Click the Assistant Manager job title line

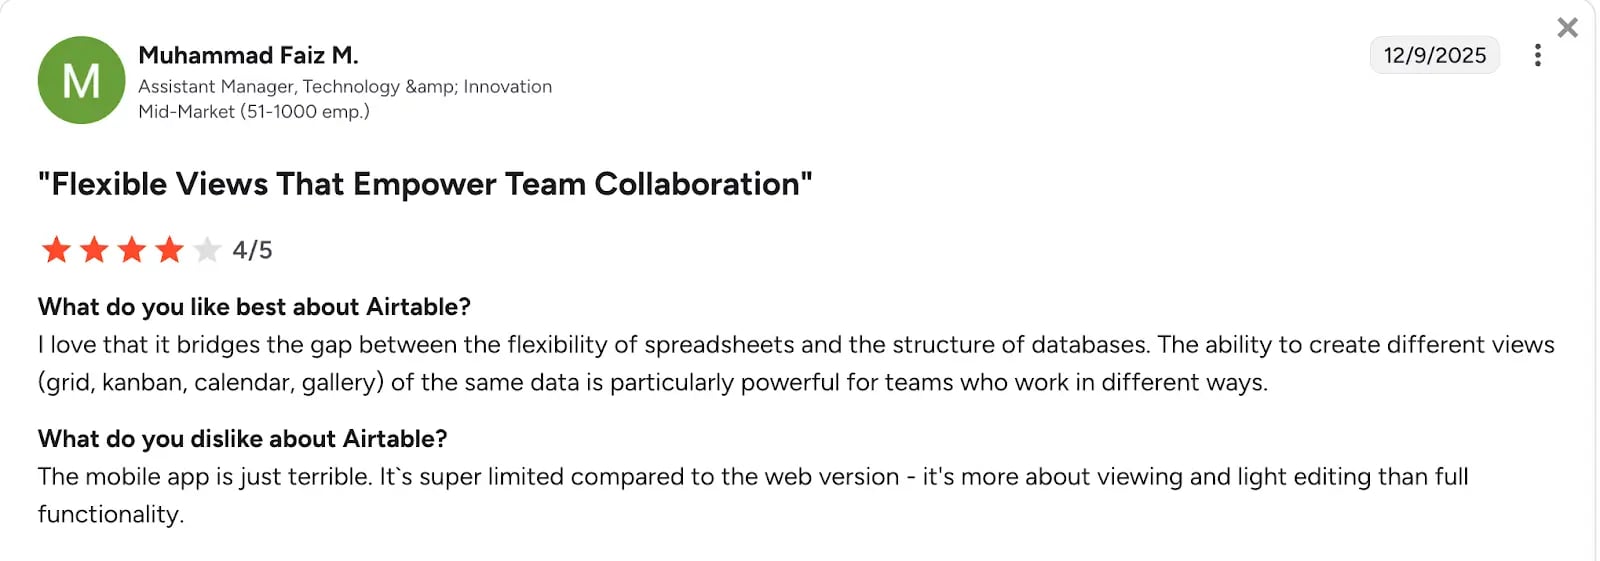pyautogui.click(x=344, y=87)
